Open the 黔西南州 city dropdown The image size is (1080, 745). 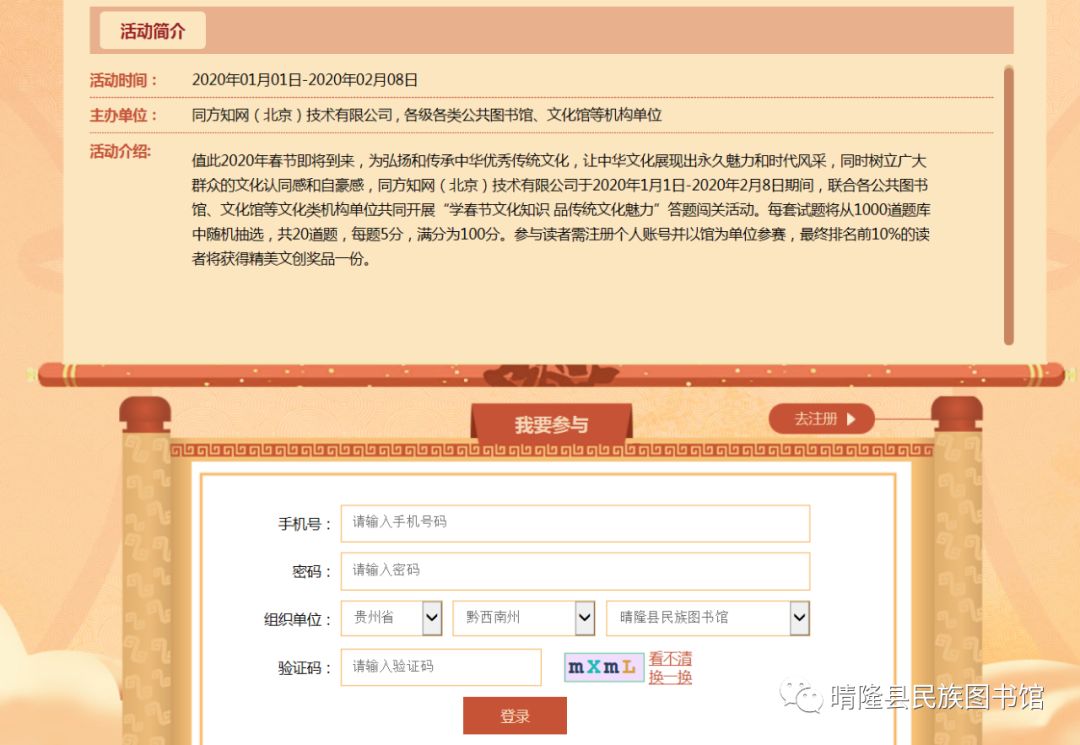coord(523,618)
